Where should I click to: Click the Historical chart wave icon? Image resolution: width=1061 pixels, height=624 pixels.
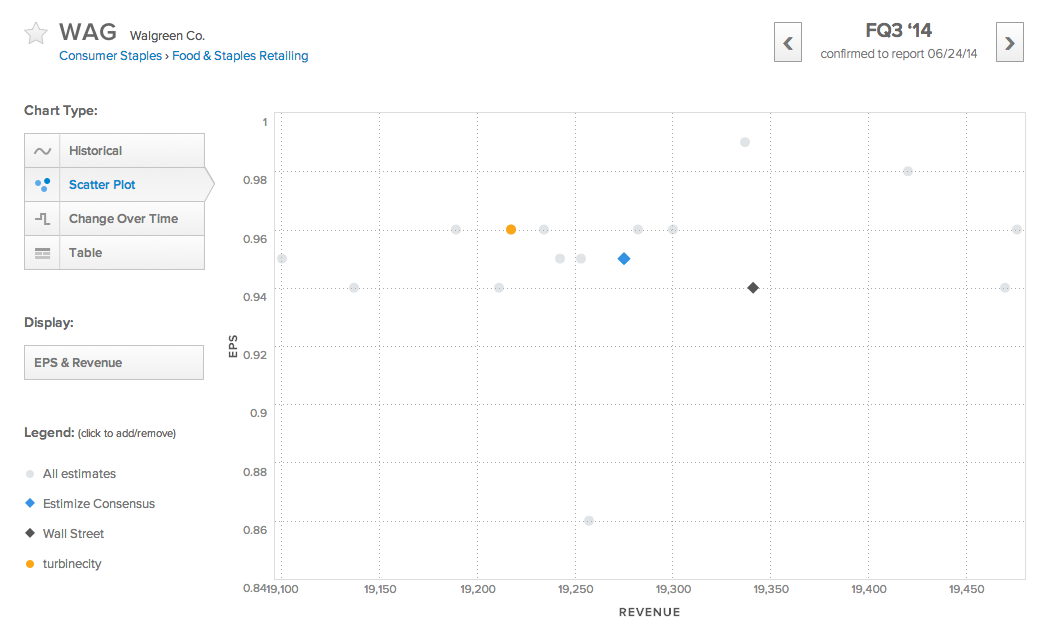(43, 151)
